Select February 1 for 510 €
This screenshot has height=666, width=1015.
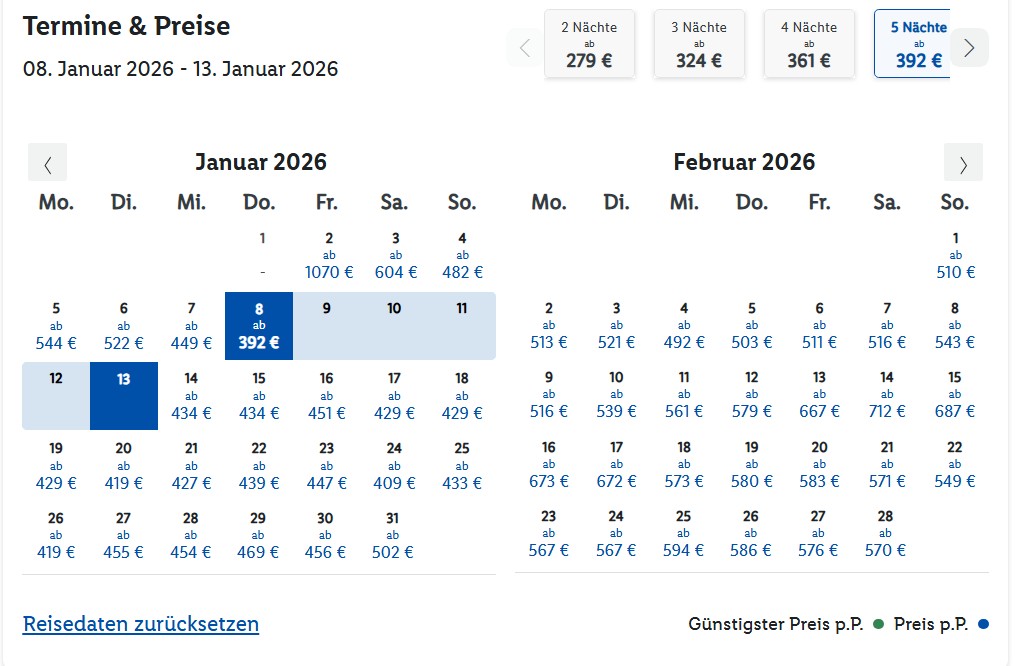click(x=955, y=256)
